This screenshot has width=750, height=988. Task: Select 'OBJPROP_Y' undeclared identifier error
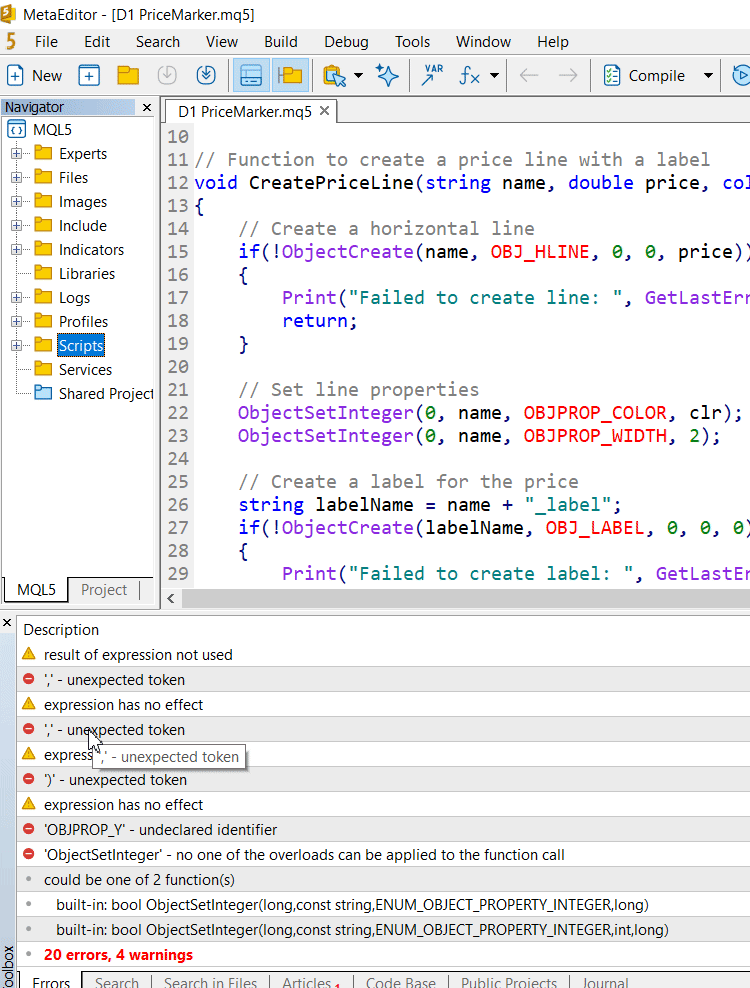pyautogui.click(x=383, y=829)
